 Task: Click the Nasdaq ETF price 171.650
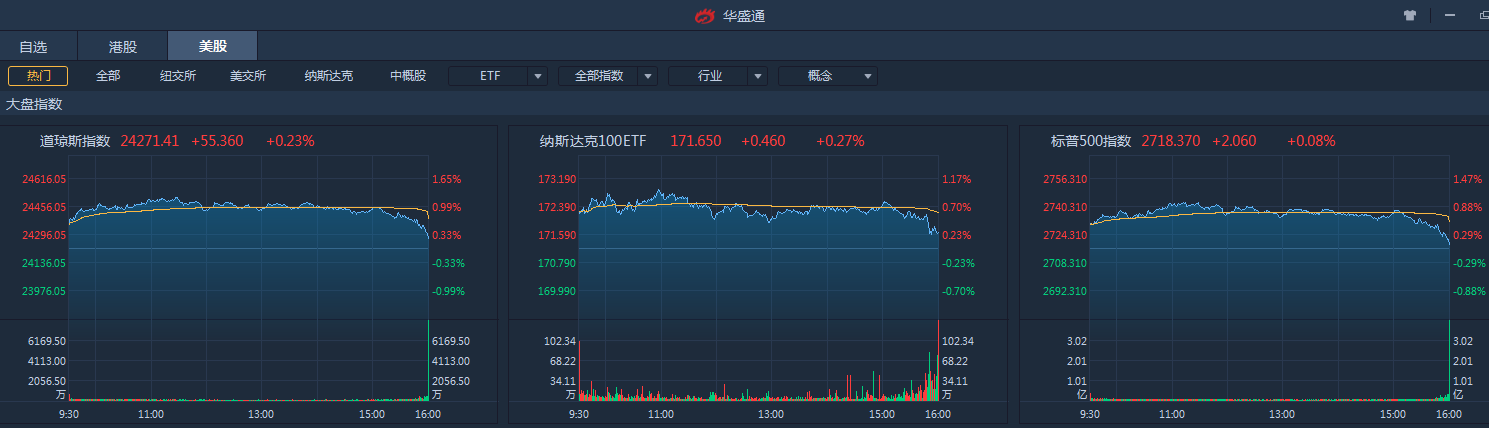(x=696, y=141)
